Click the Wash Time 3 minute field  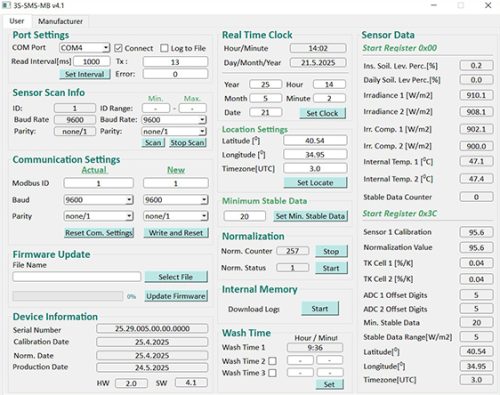pyautogui.click(x=330, y=373)
